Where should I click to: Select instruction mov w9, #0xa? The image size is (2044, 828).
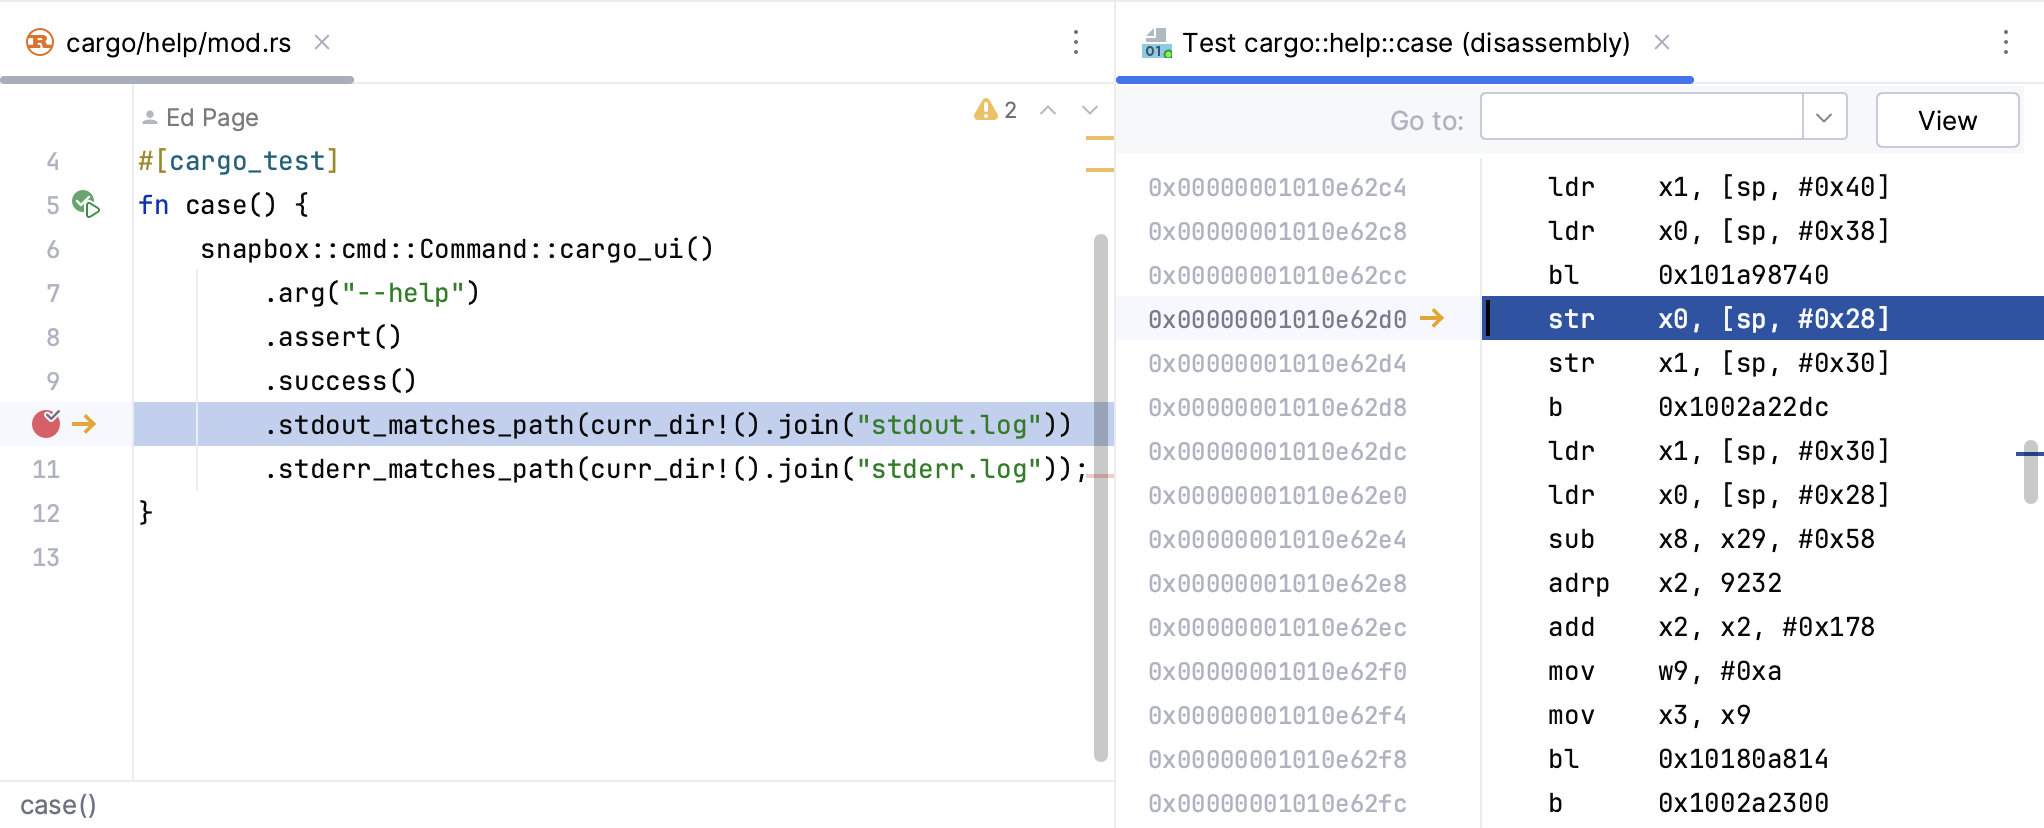click(1665, 671)
